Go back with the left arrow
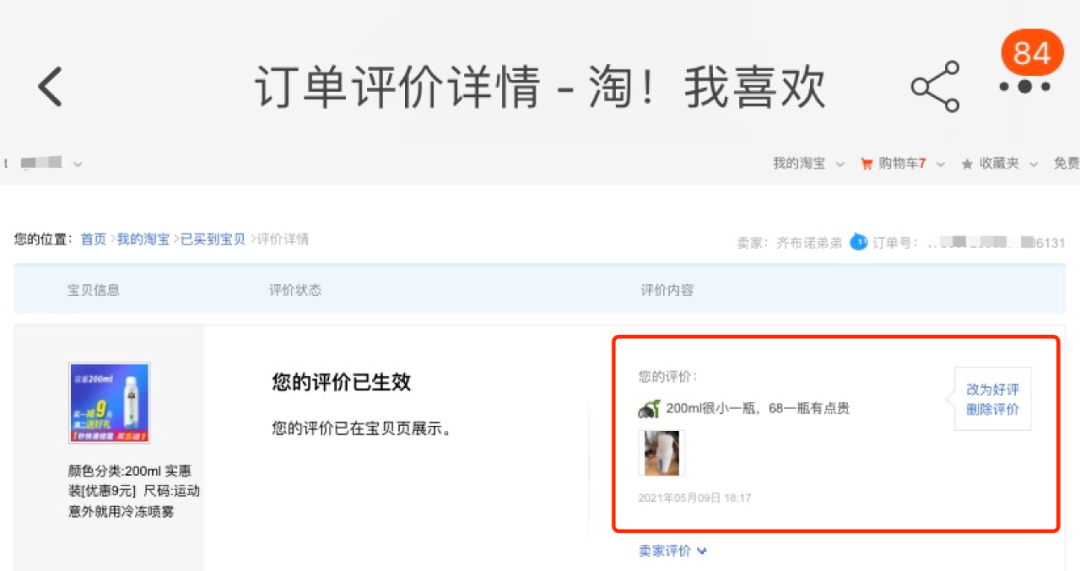The height and width of the screenshot is (571, 1080). tap(50, 87)
